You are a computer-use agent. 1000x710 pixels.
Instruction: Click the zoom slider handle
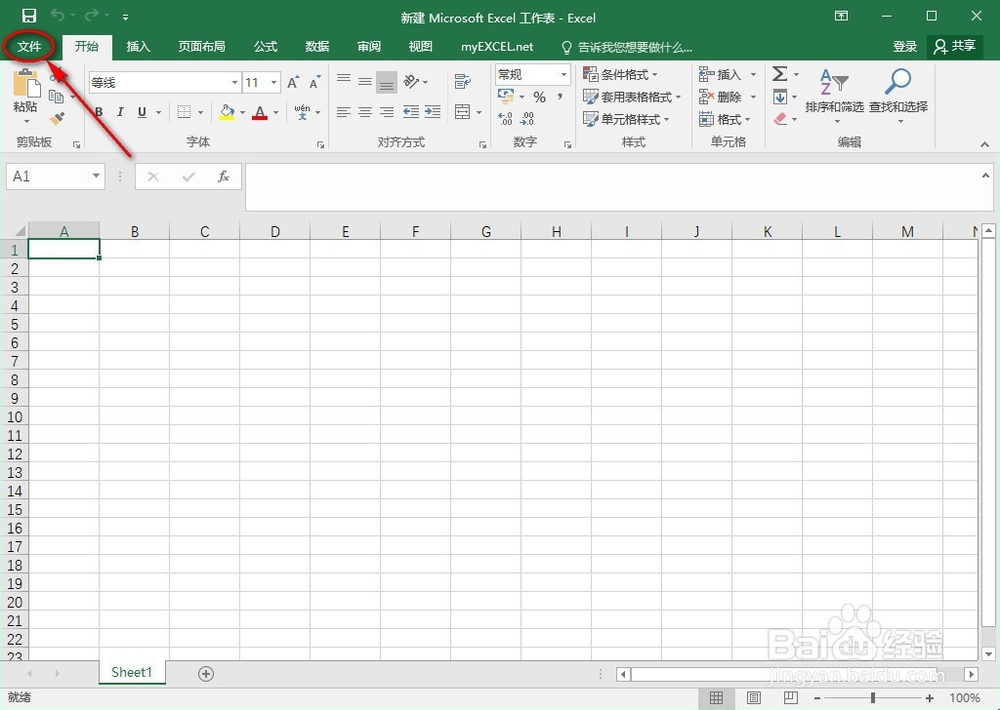(x=873, y=698)
